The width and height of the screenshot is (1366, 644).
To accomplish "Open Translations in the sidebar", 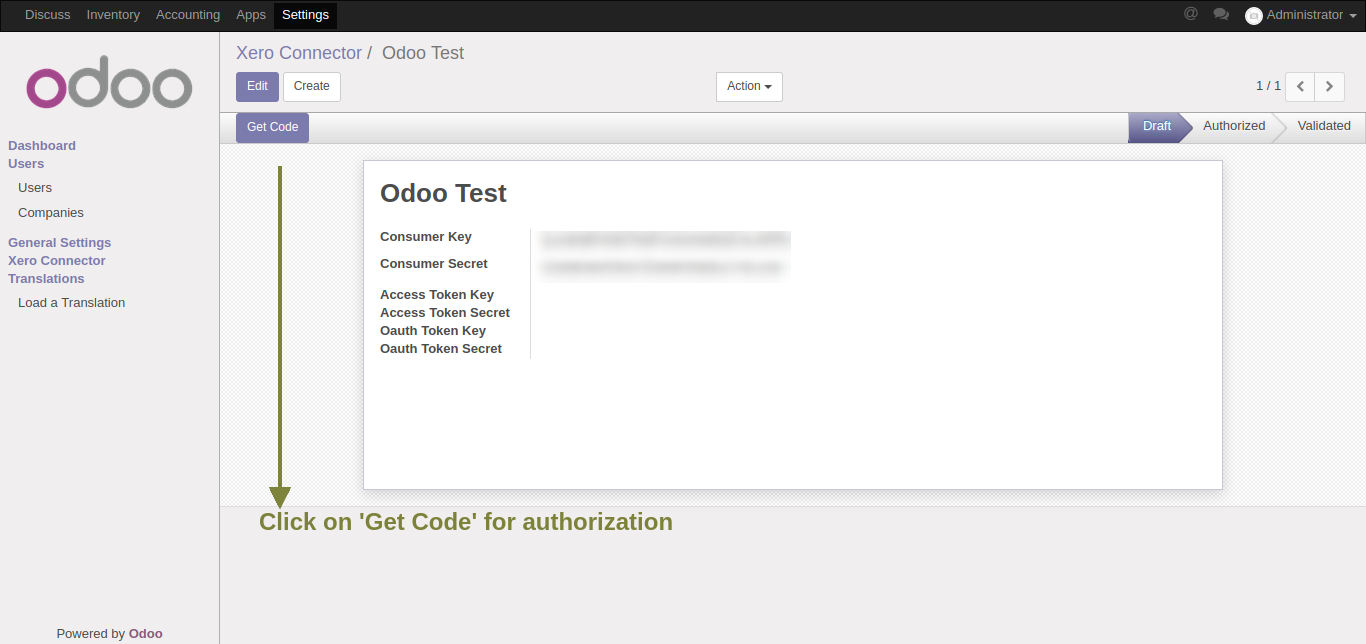I will pos(46,279).
